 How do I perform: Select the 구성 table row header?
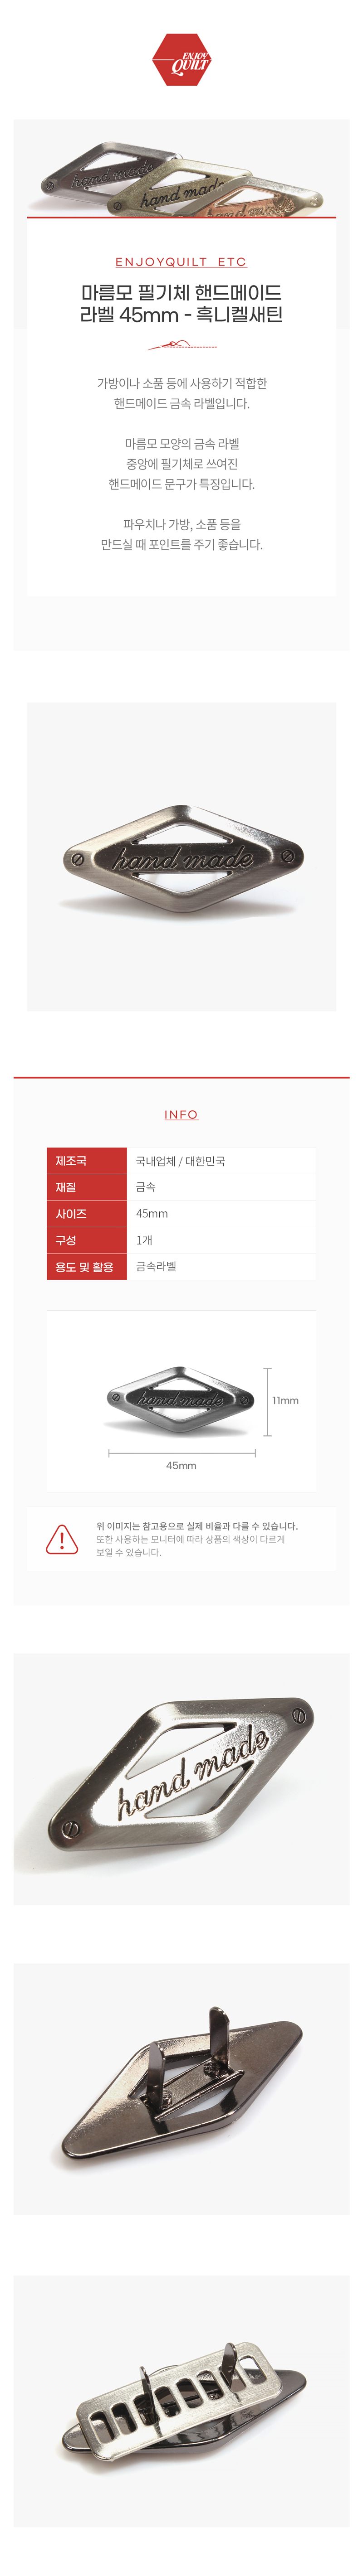[x=87, y=1240]
